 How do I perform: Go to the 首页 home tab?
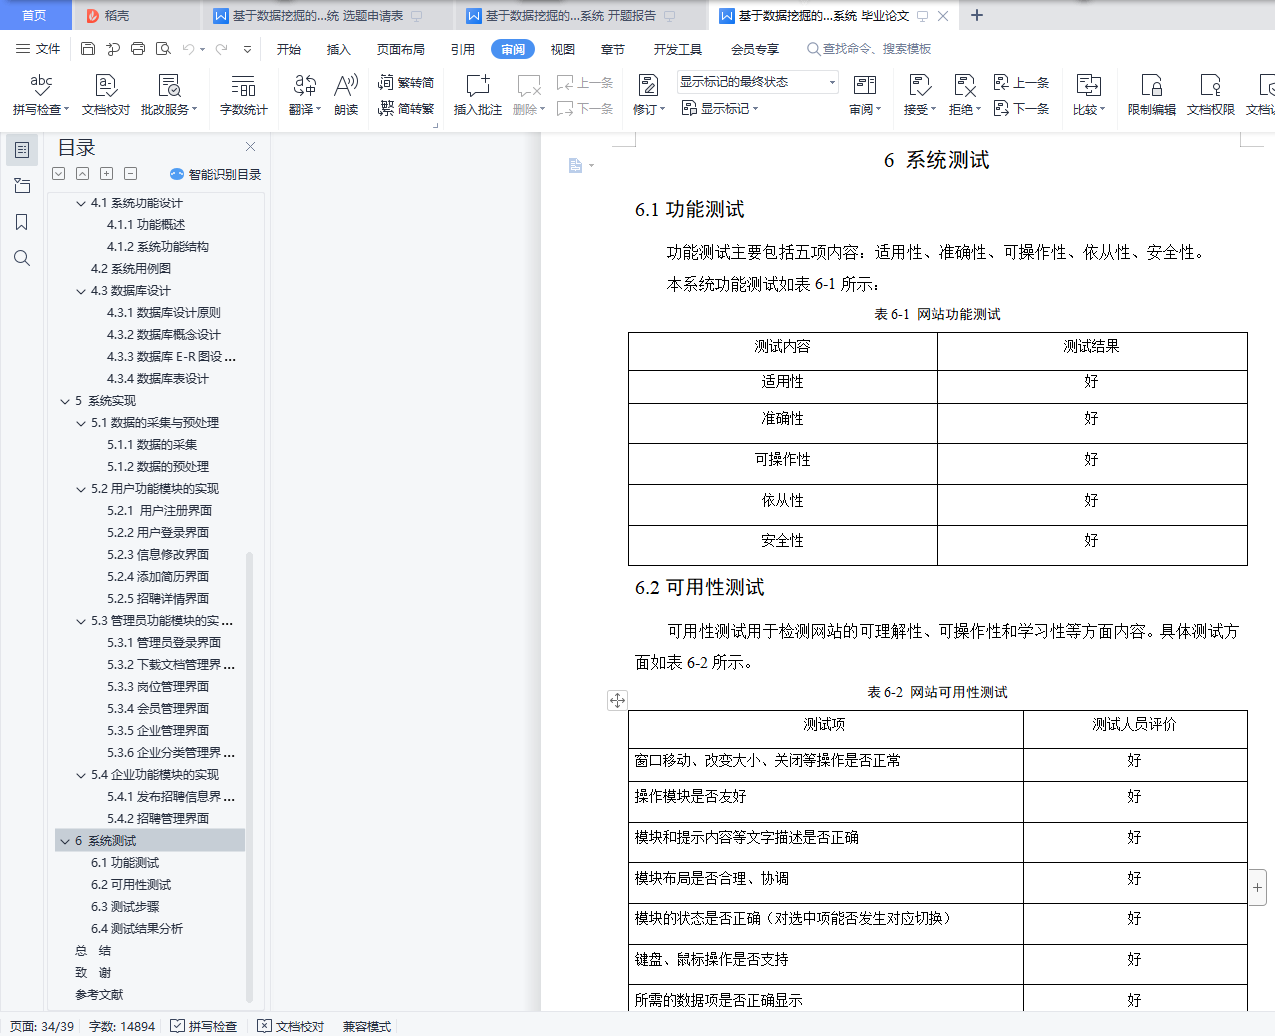(35, 15)
